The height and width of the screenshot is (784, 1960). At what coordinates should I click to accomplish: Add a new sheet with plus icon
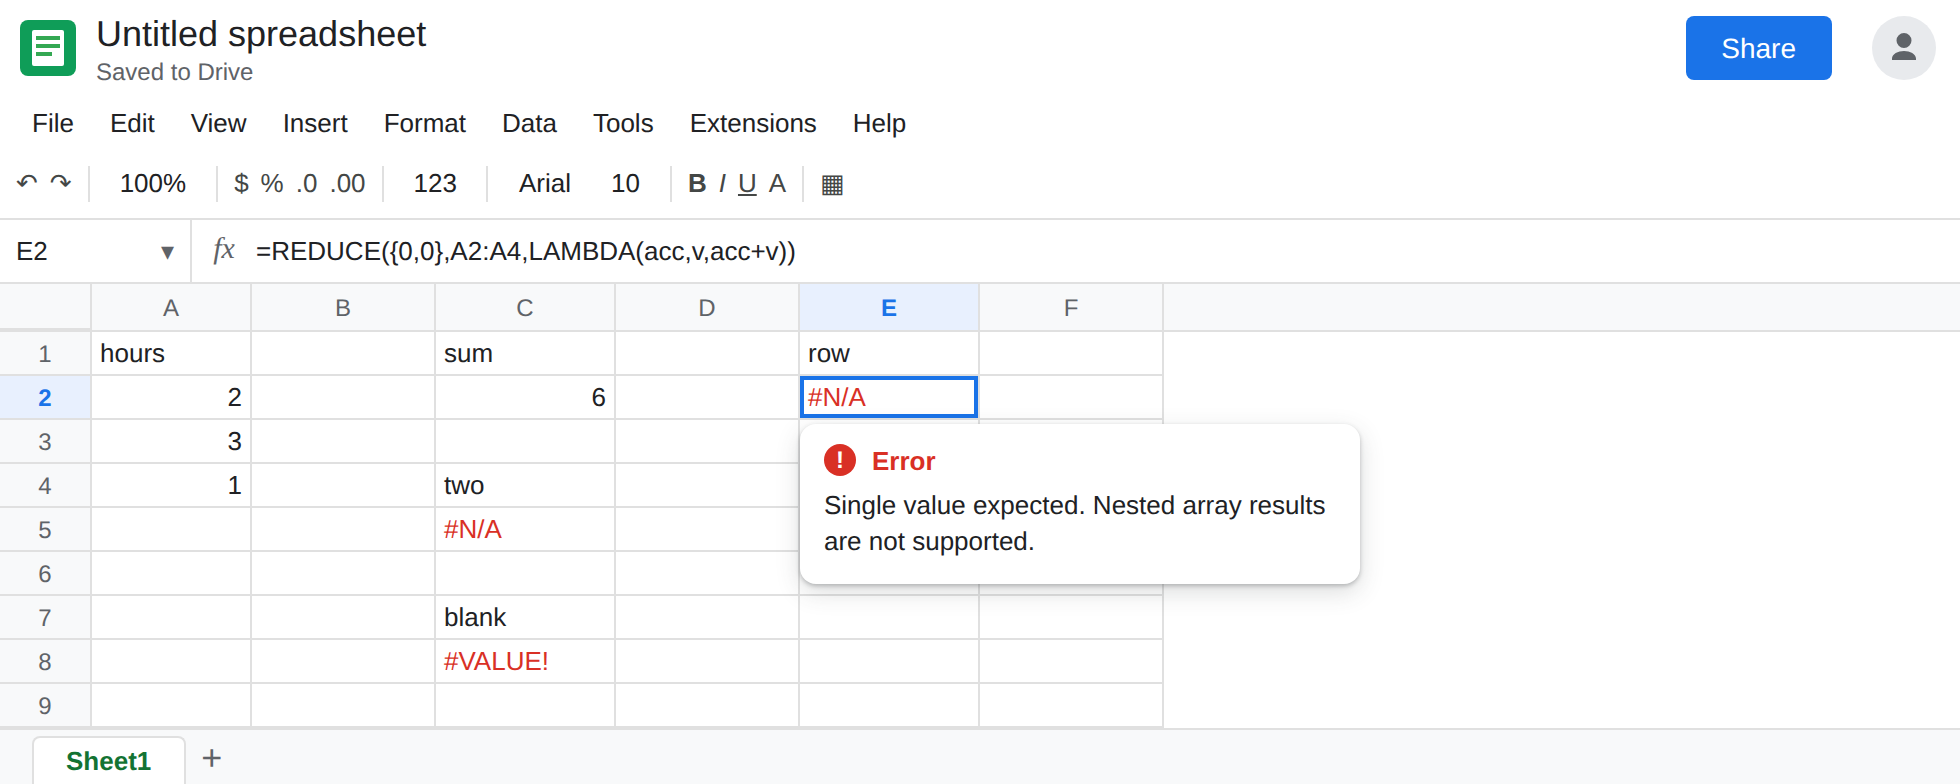click(x=212, y=758)
